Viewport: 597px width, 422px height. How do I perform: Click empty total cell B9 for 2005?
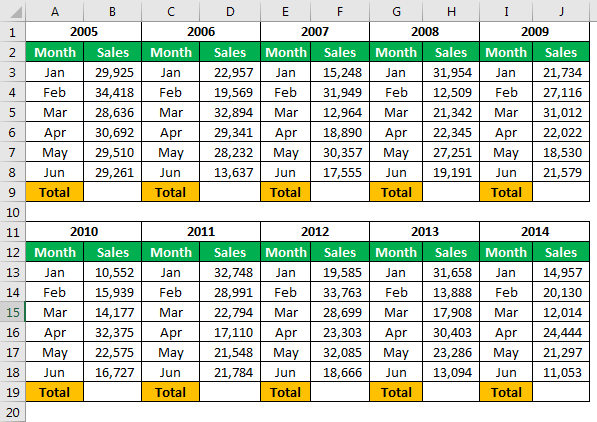click(112, 192)
